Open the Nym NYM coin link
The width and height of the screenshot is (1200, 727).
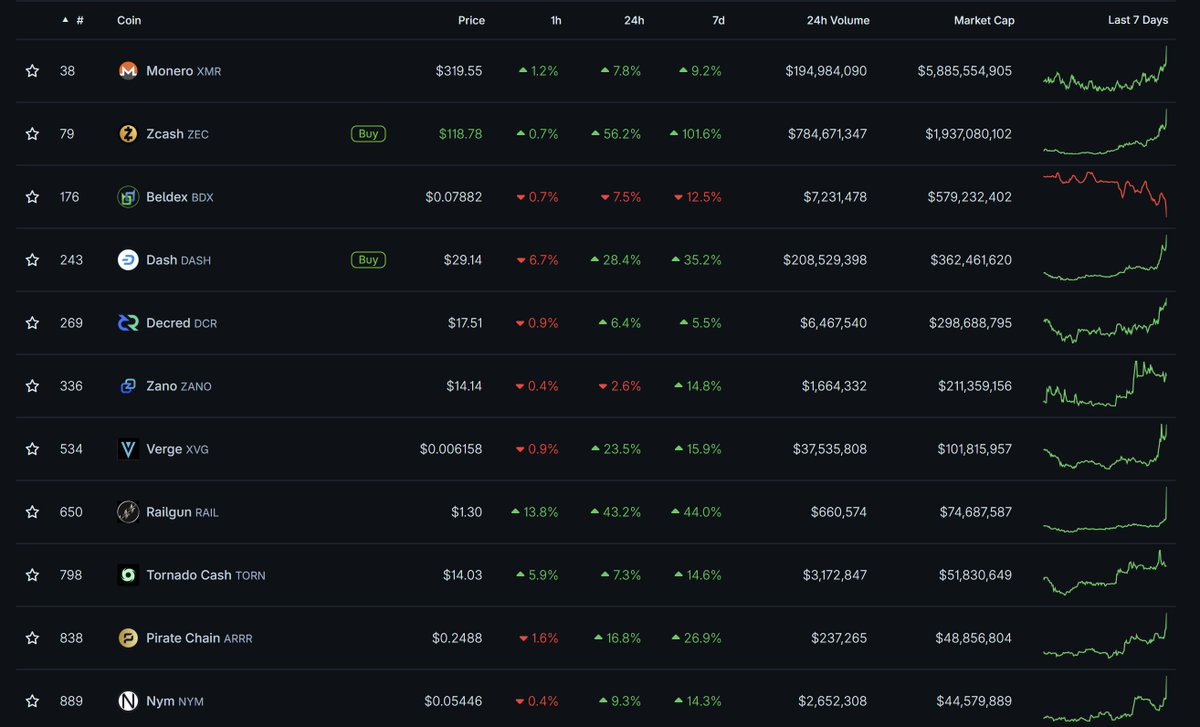[x=175, y=701]
